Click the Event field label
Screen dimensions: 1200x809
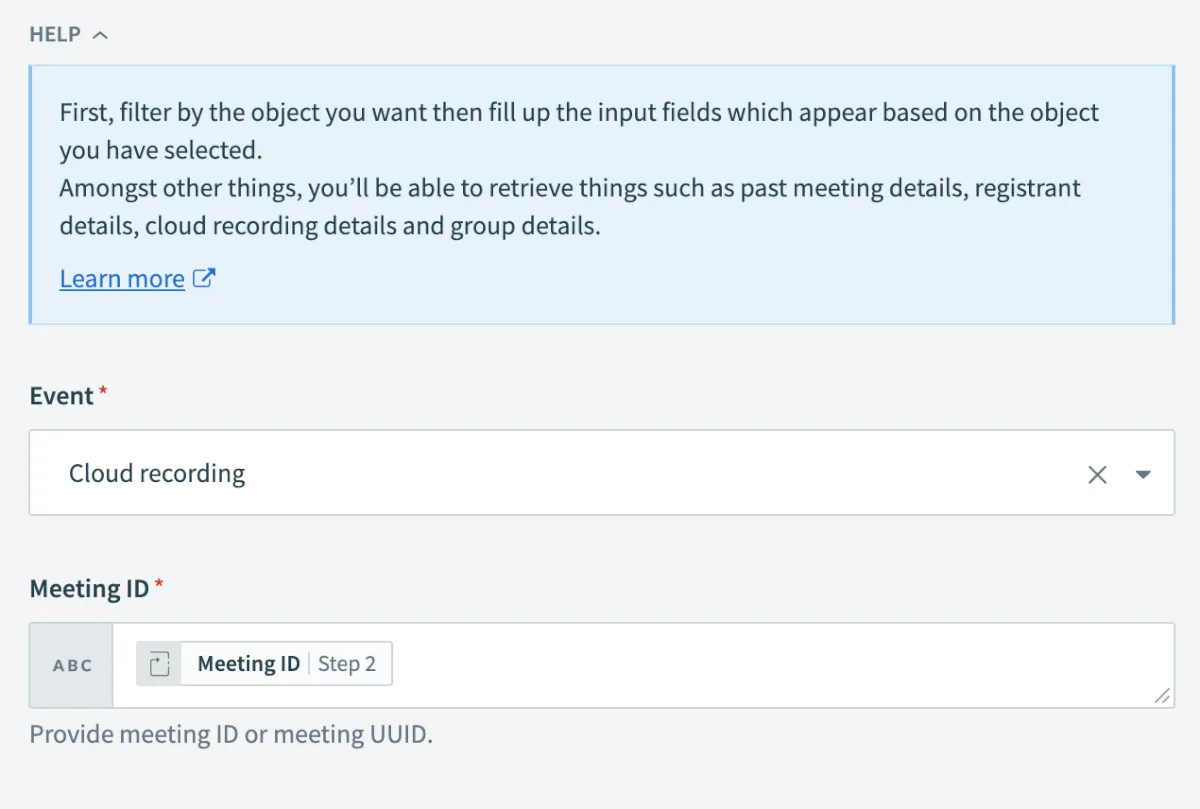point(61,396)
